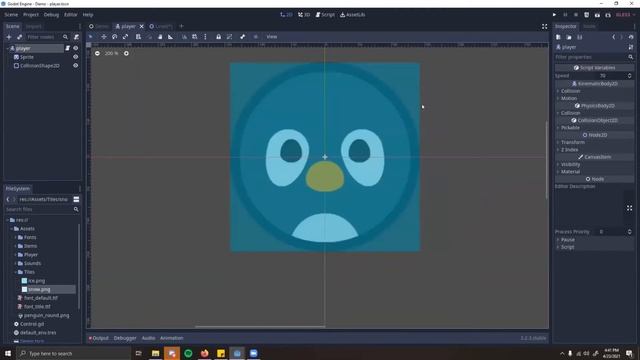This screenshot has width=640, height=360.
Task: Open the snapping options three-dot menu
Action: [x=205, y=37]
